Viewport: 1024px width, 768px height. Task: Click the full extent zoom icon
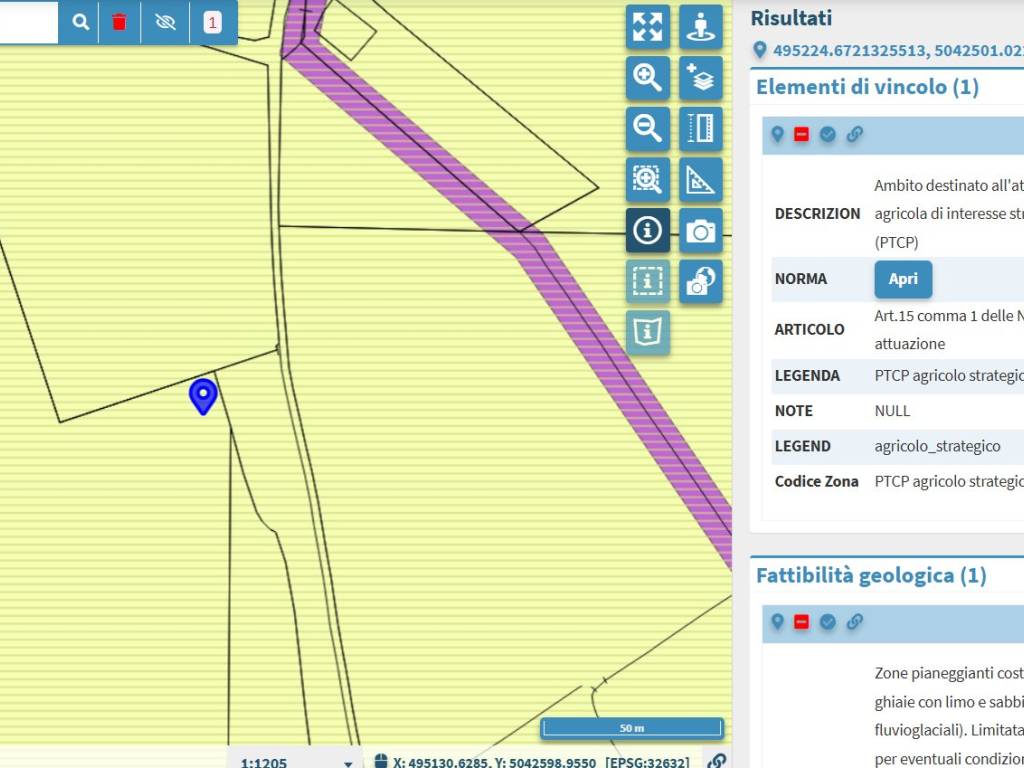(x=647, y=27)
